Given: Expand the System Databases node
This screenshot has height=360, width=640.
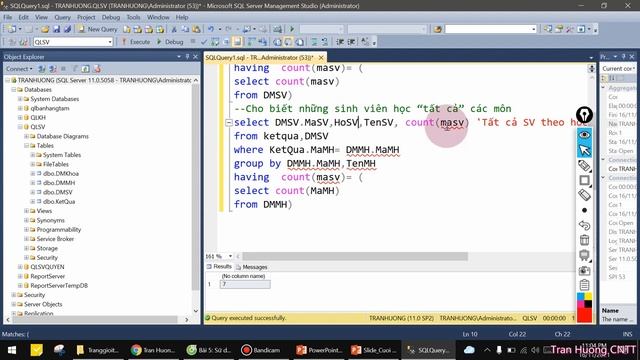Looking at the screenshot, I should point(20,99).
